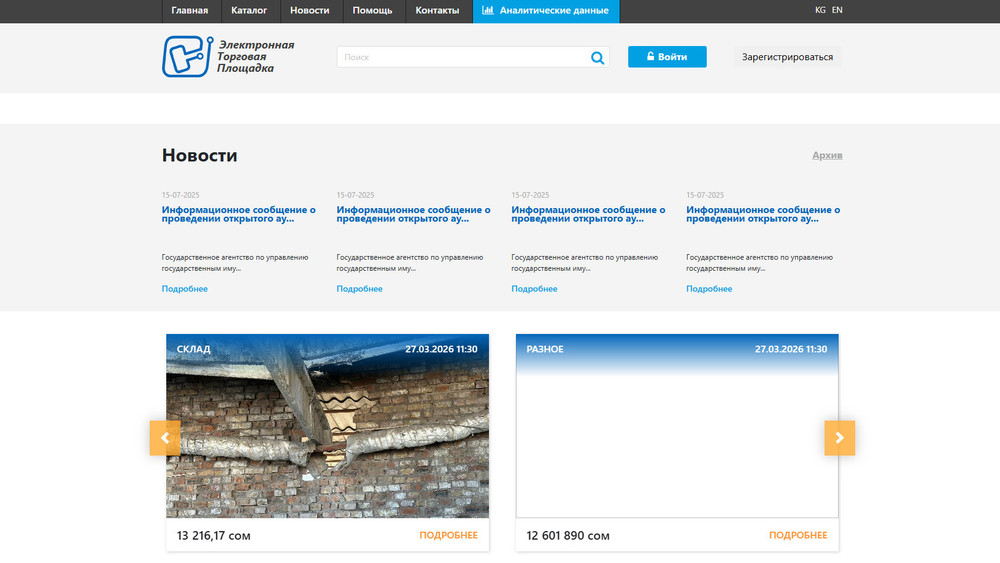Click into the Поиск search field
1000x563 pixels.
462,58
